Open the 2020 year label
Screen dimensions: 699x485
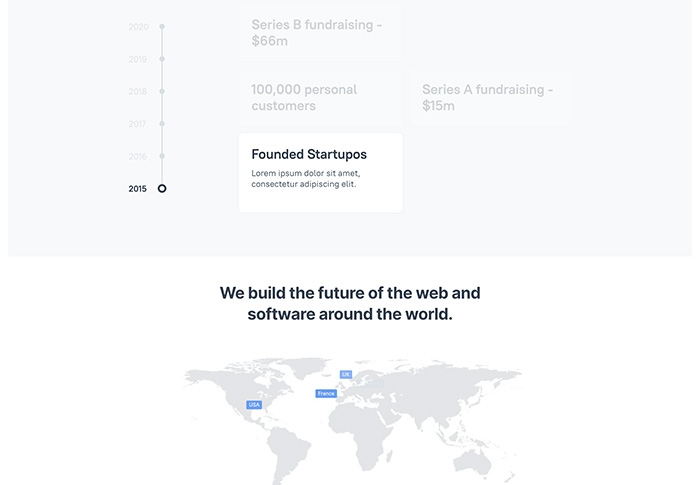click(x=138, y=27)
